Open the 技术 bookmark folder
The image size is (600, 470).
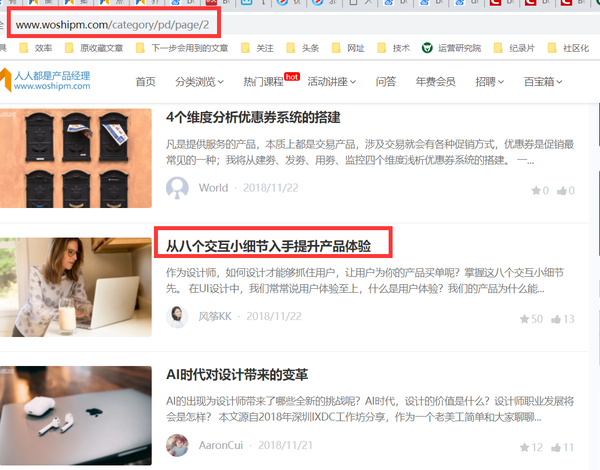click(394, 48)
